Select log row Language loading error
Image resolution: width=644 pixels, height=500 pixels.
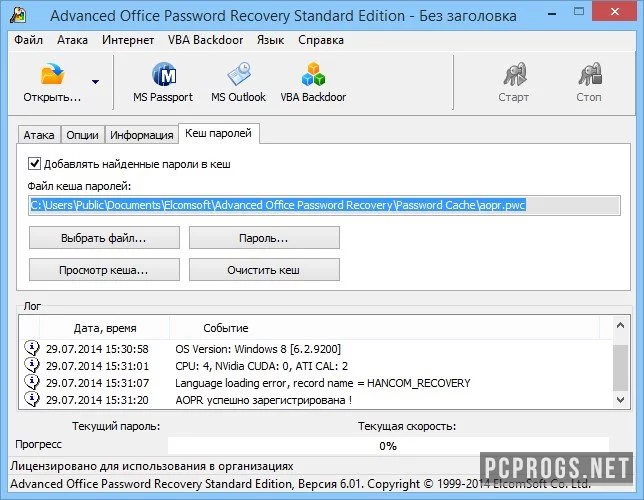pyautogui.click(x=316, y=382)
